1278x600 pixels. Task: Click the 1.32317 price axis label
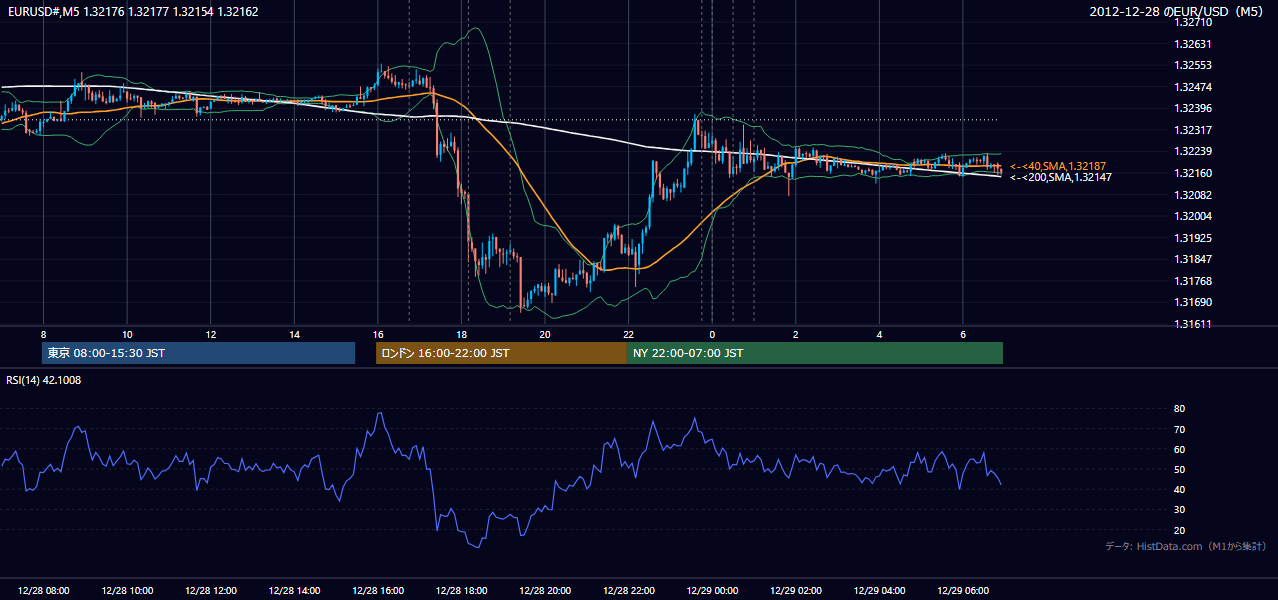coord(1194,130)
